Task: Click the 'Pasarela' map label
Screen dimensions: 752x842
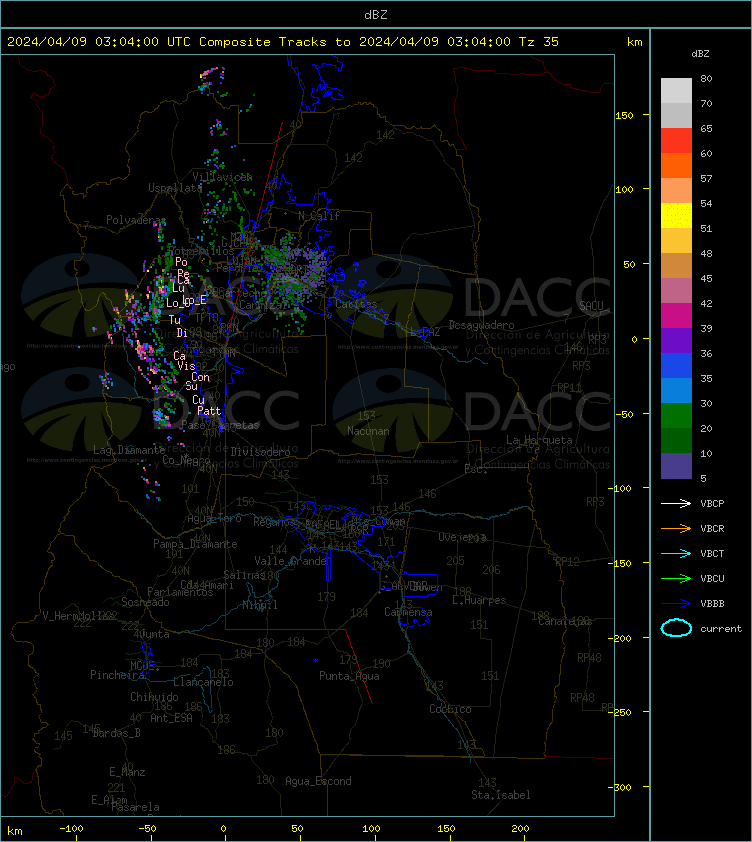Action: pyautogui.click(x=135, y=807)
